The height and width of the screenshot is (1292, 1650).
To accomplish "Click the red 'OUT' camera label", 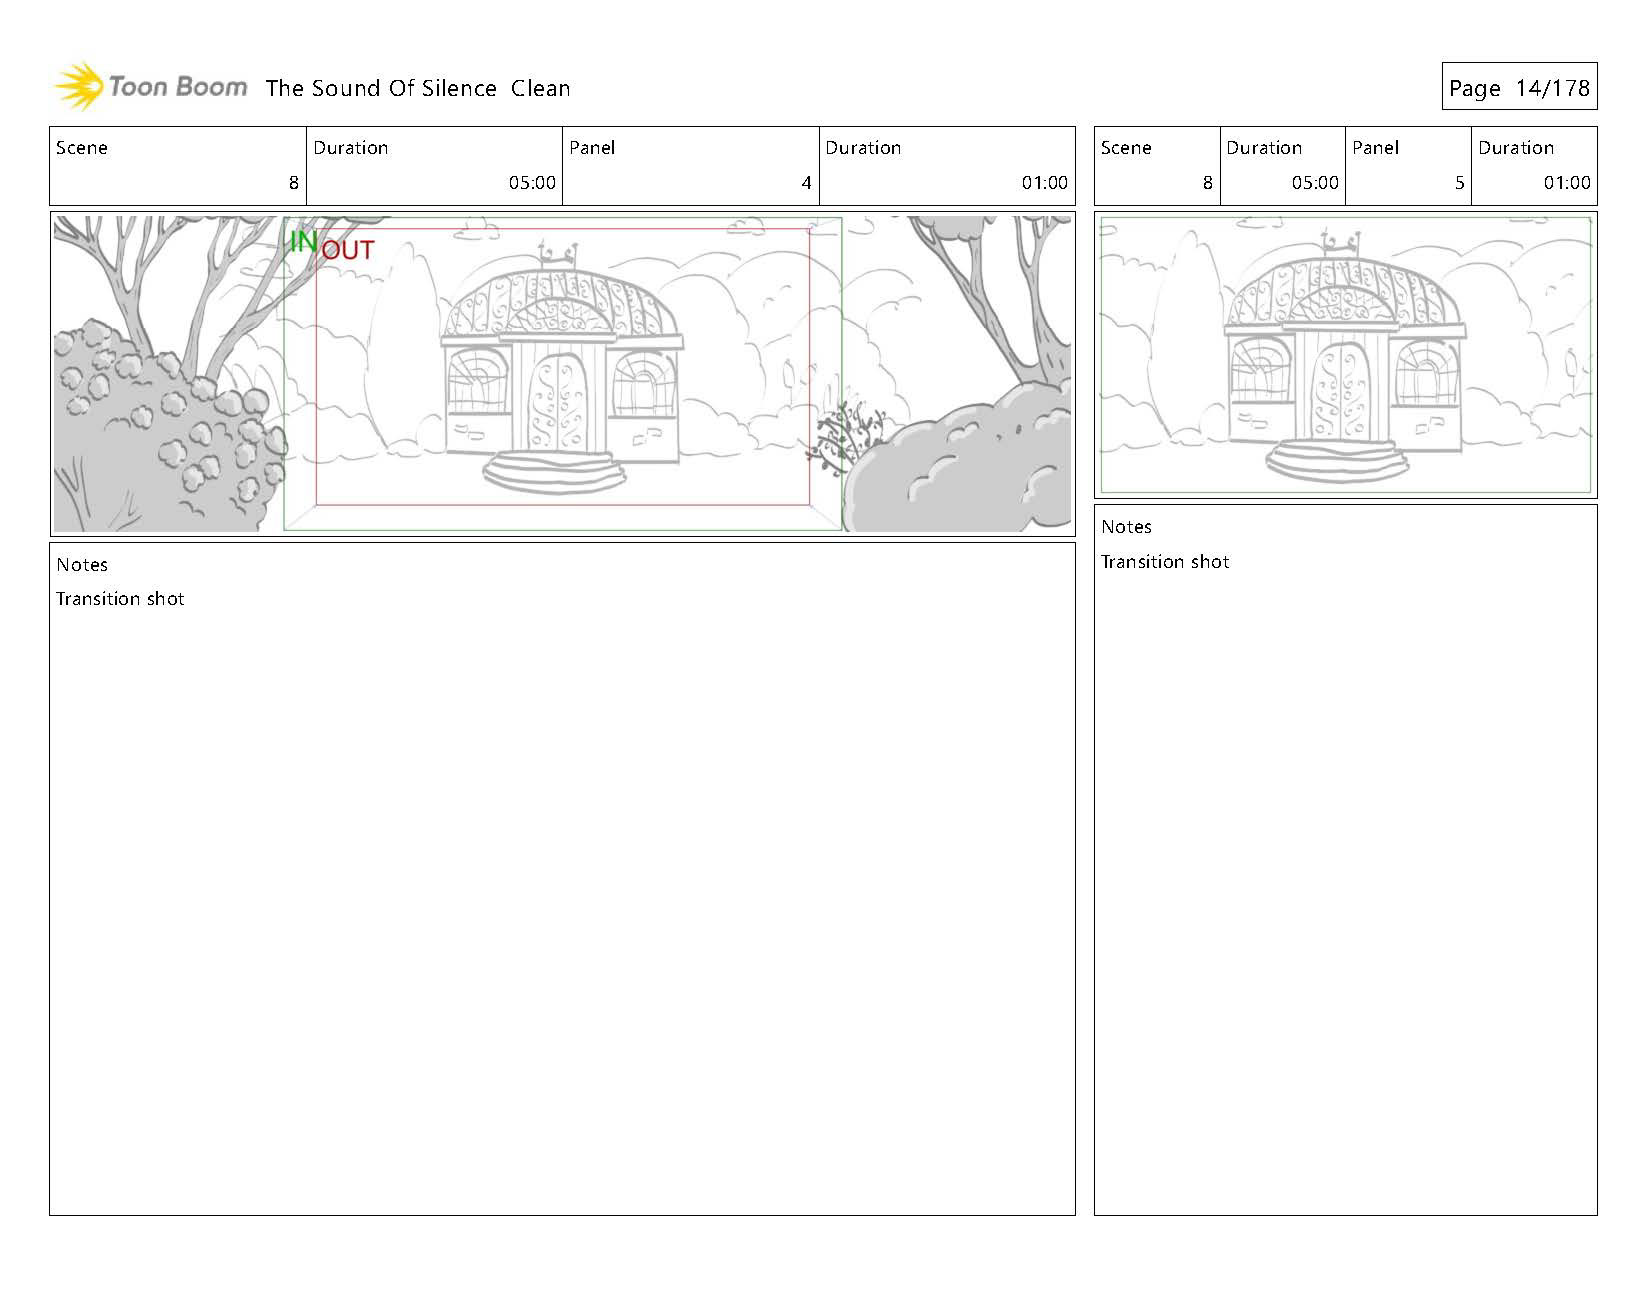I will coord(348,251).
